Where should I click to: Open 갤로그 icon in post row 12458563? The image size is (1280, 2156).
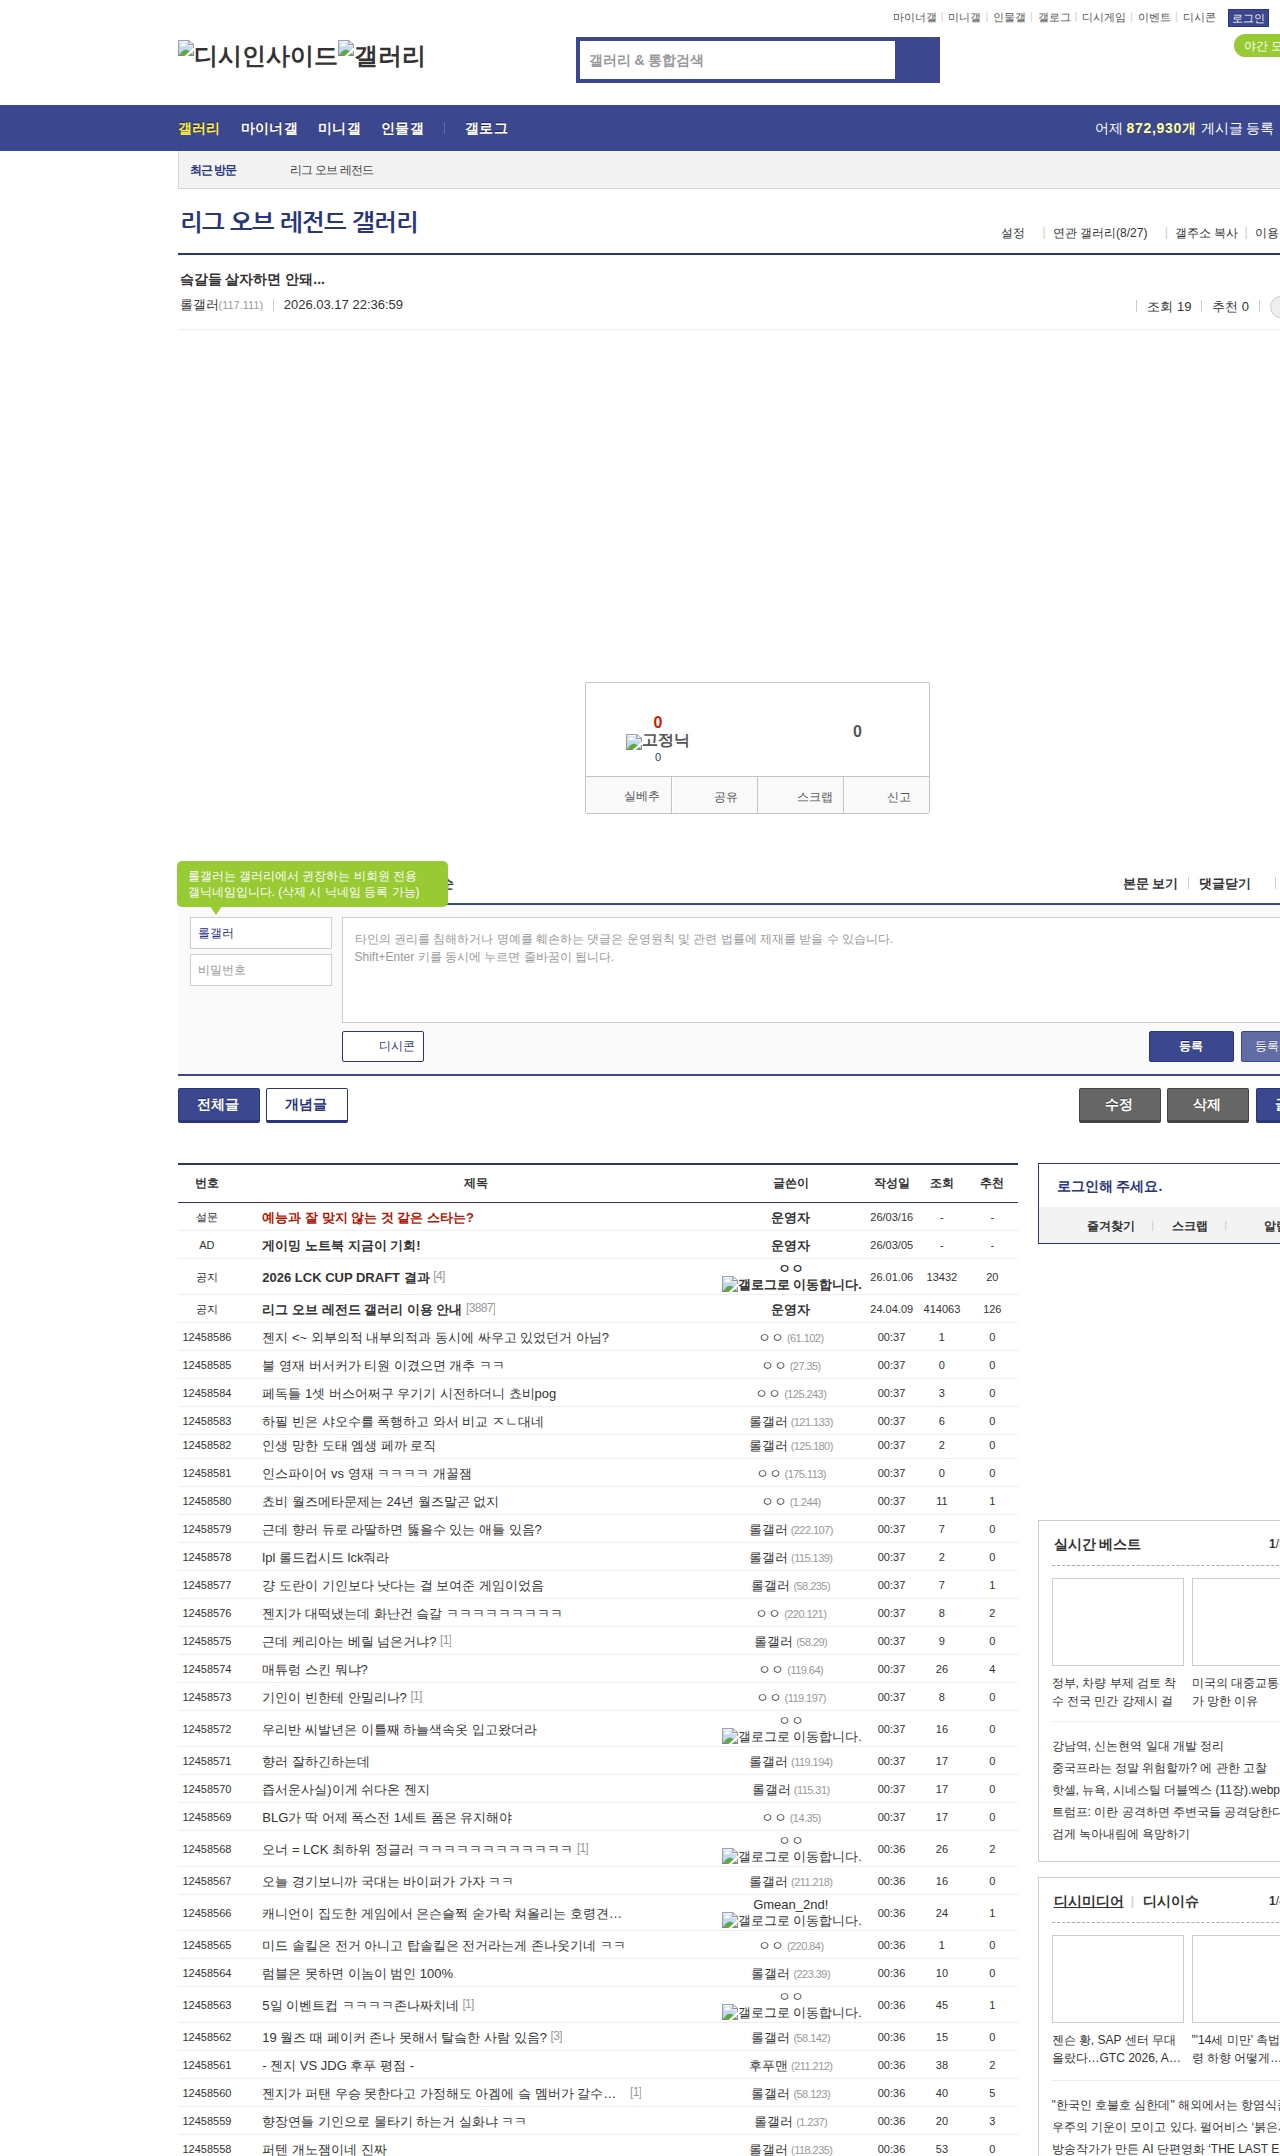click(791, 2013)
